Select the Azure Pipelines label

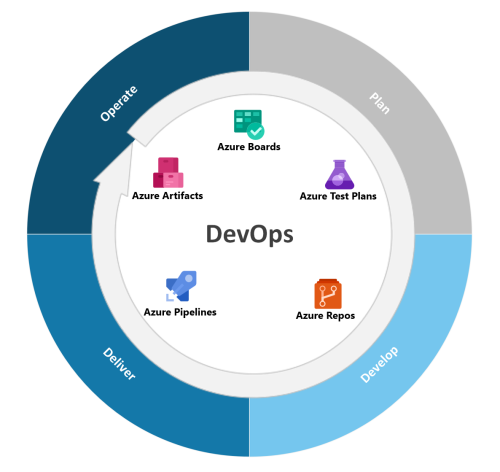tap(180, 312)
